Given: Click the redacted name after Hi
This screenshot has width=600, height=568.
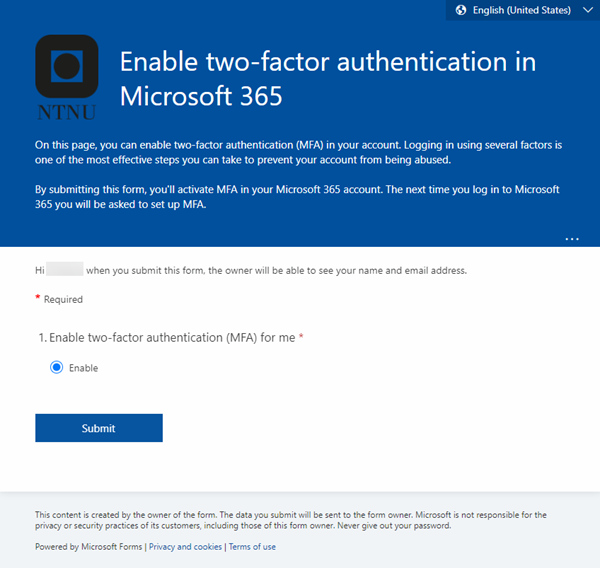Looking at the screenshot, I should (x=64, y=269).
